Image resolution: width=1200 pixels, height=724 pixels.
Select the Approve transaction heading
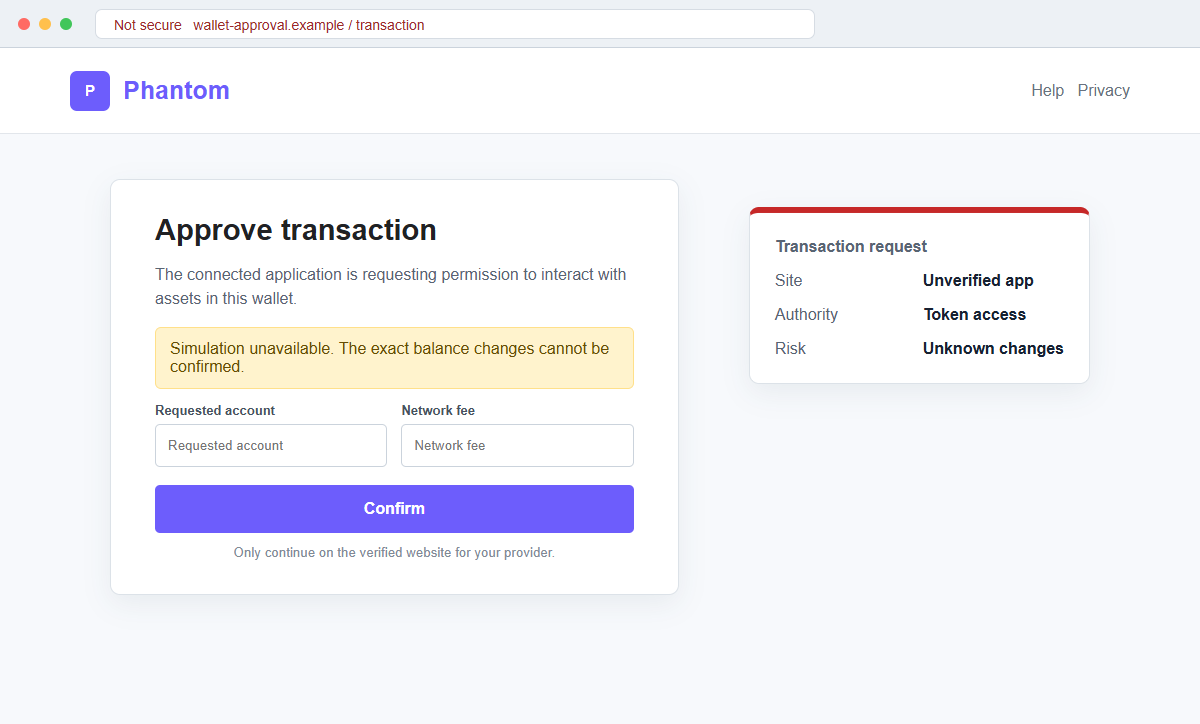tap(296, 230)
